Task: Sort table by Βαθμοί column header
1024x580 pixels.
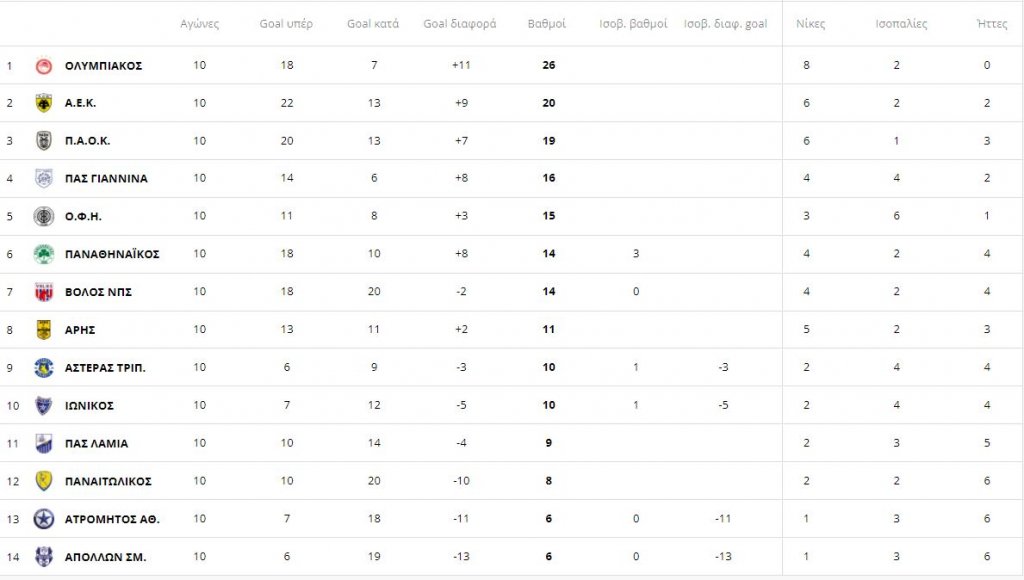Action: pyautogui.click(x=547, y=24)
